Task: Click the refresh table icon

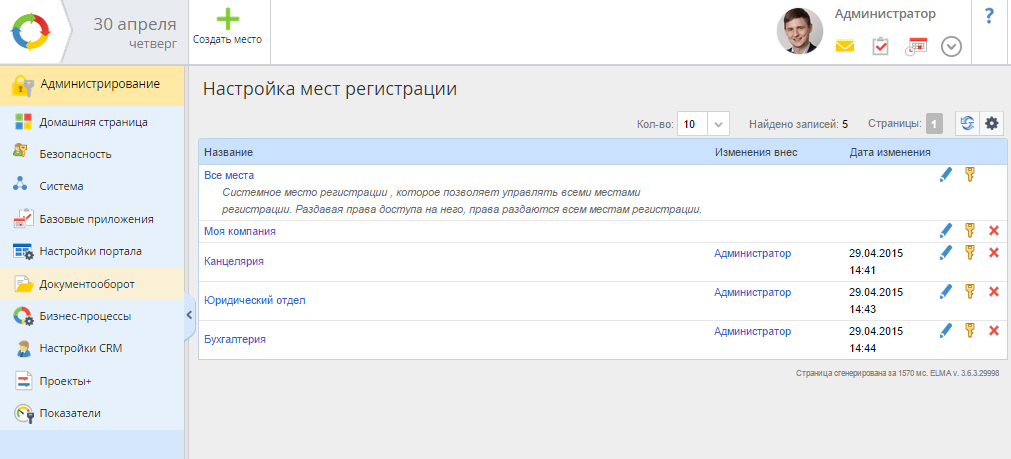Action: [967, 123]
